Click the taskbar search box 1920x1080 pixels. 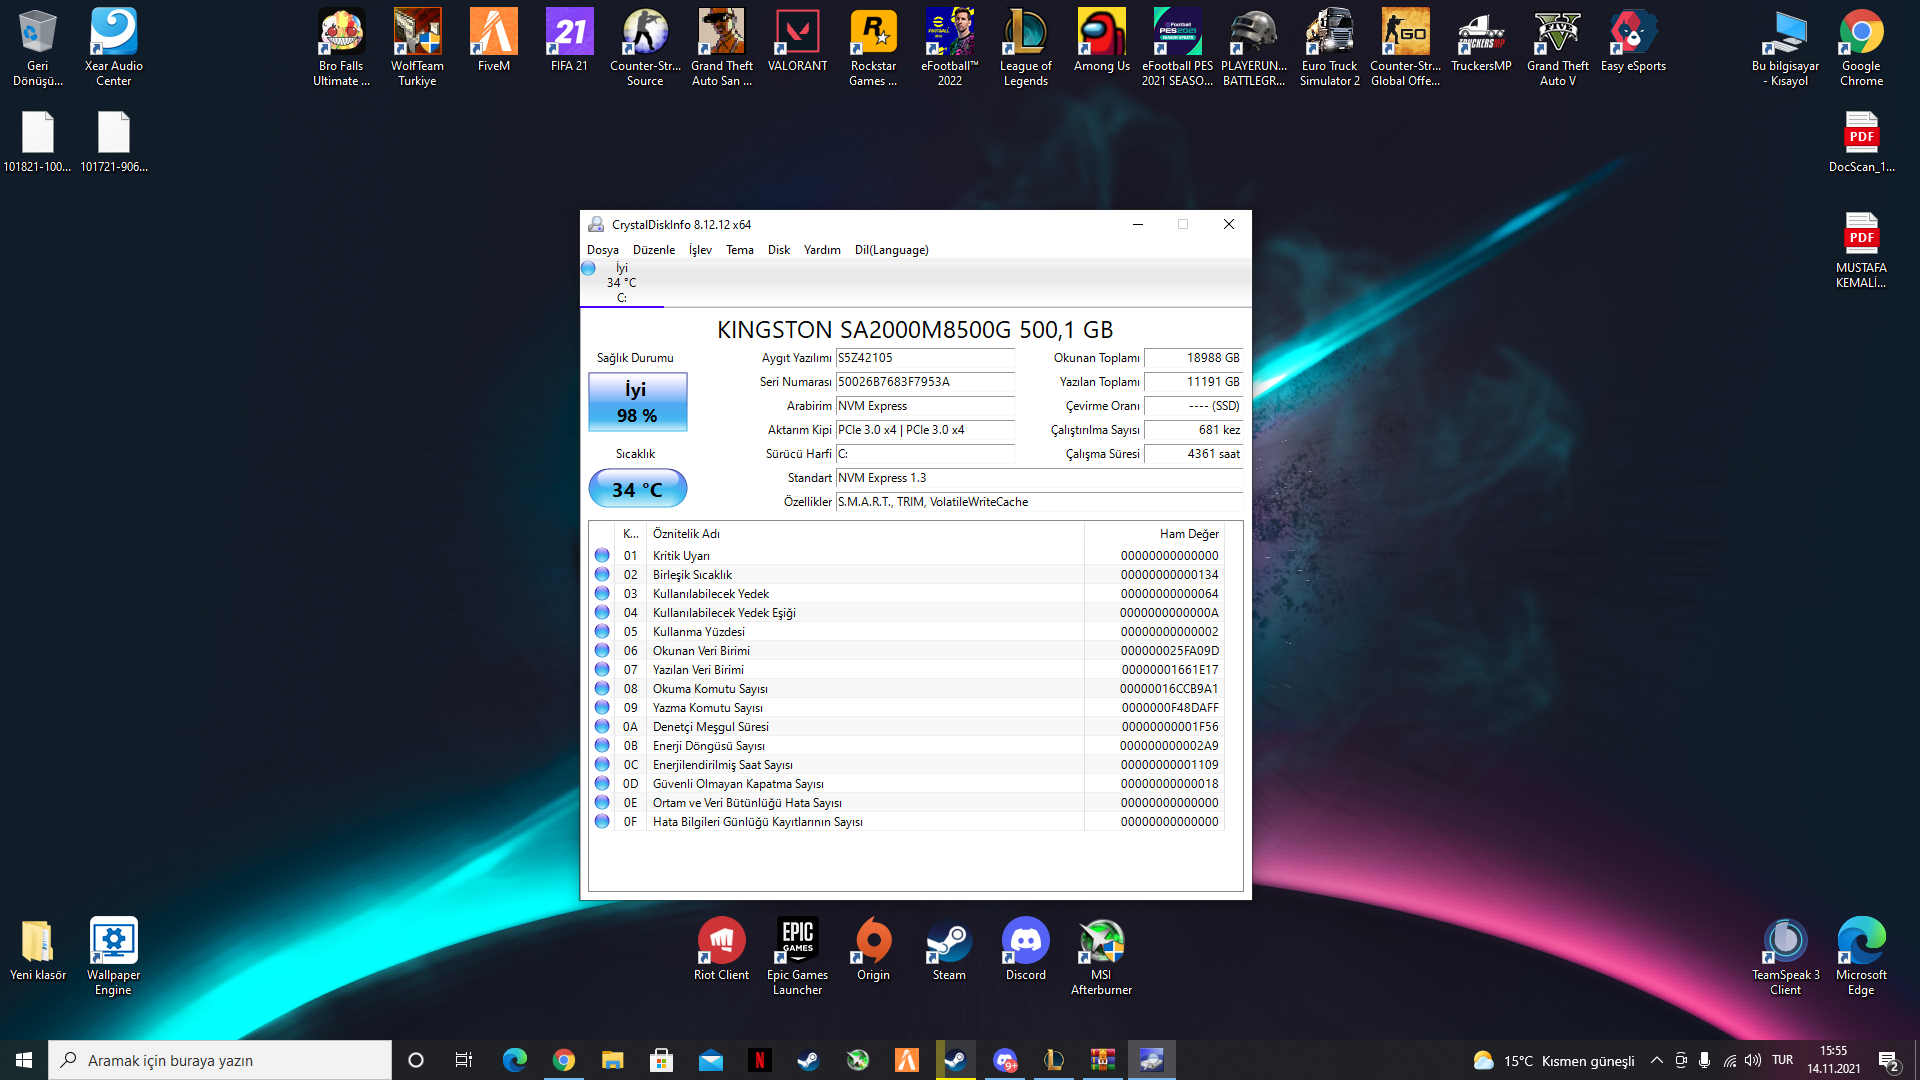[220, 1060]
